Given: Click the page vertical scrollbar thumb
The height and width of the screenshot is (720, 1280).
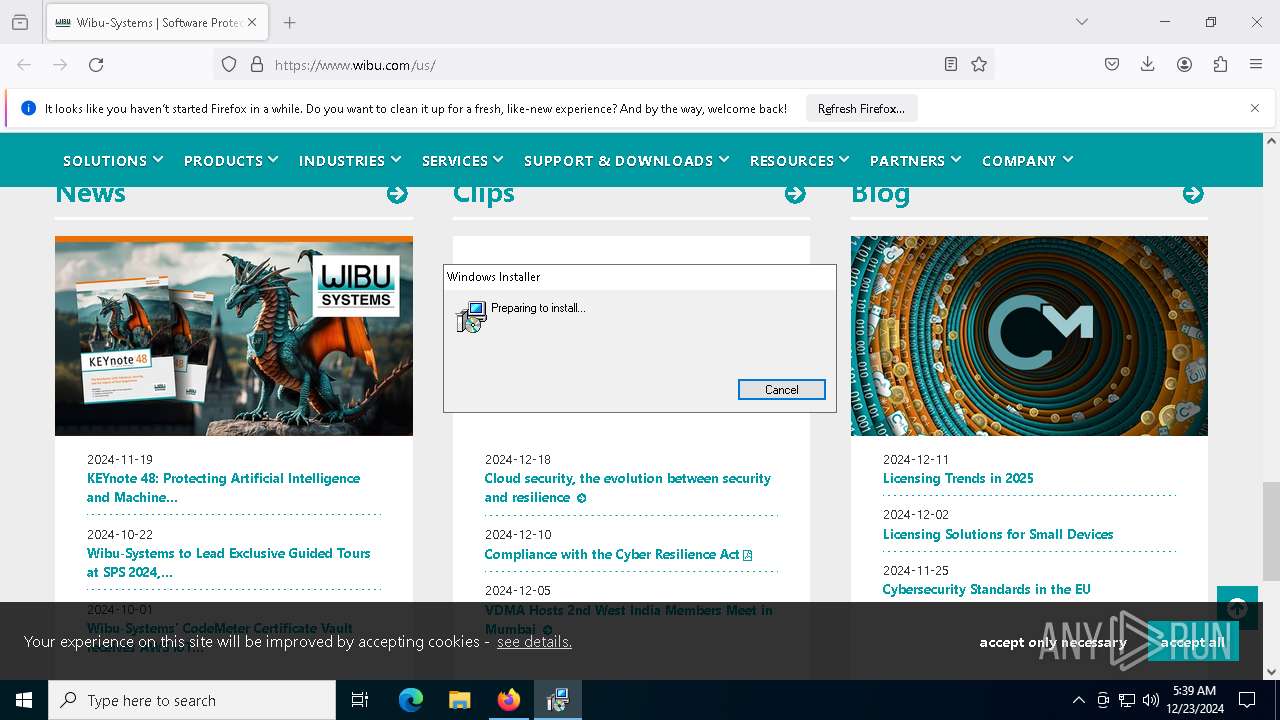Looking at the screenshot, I should click(1271, 530).
